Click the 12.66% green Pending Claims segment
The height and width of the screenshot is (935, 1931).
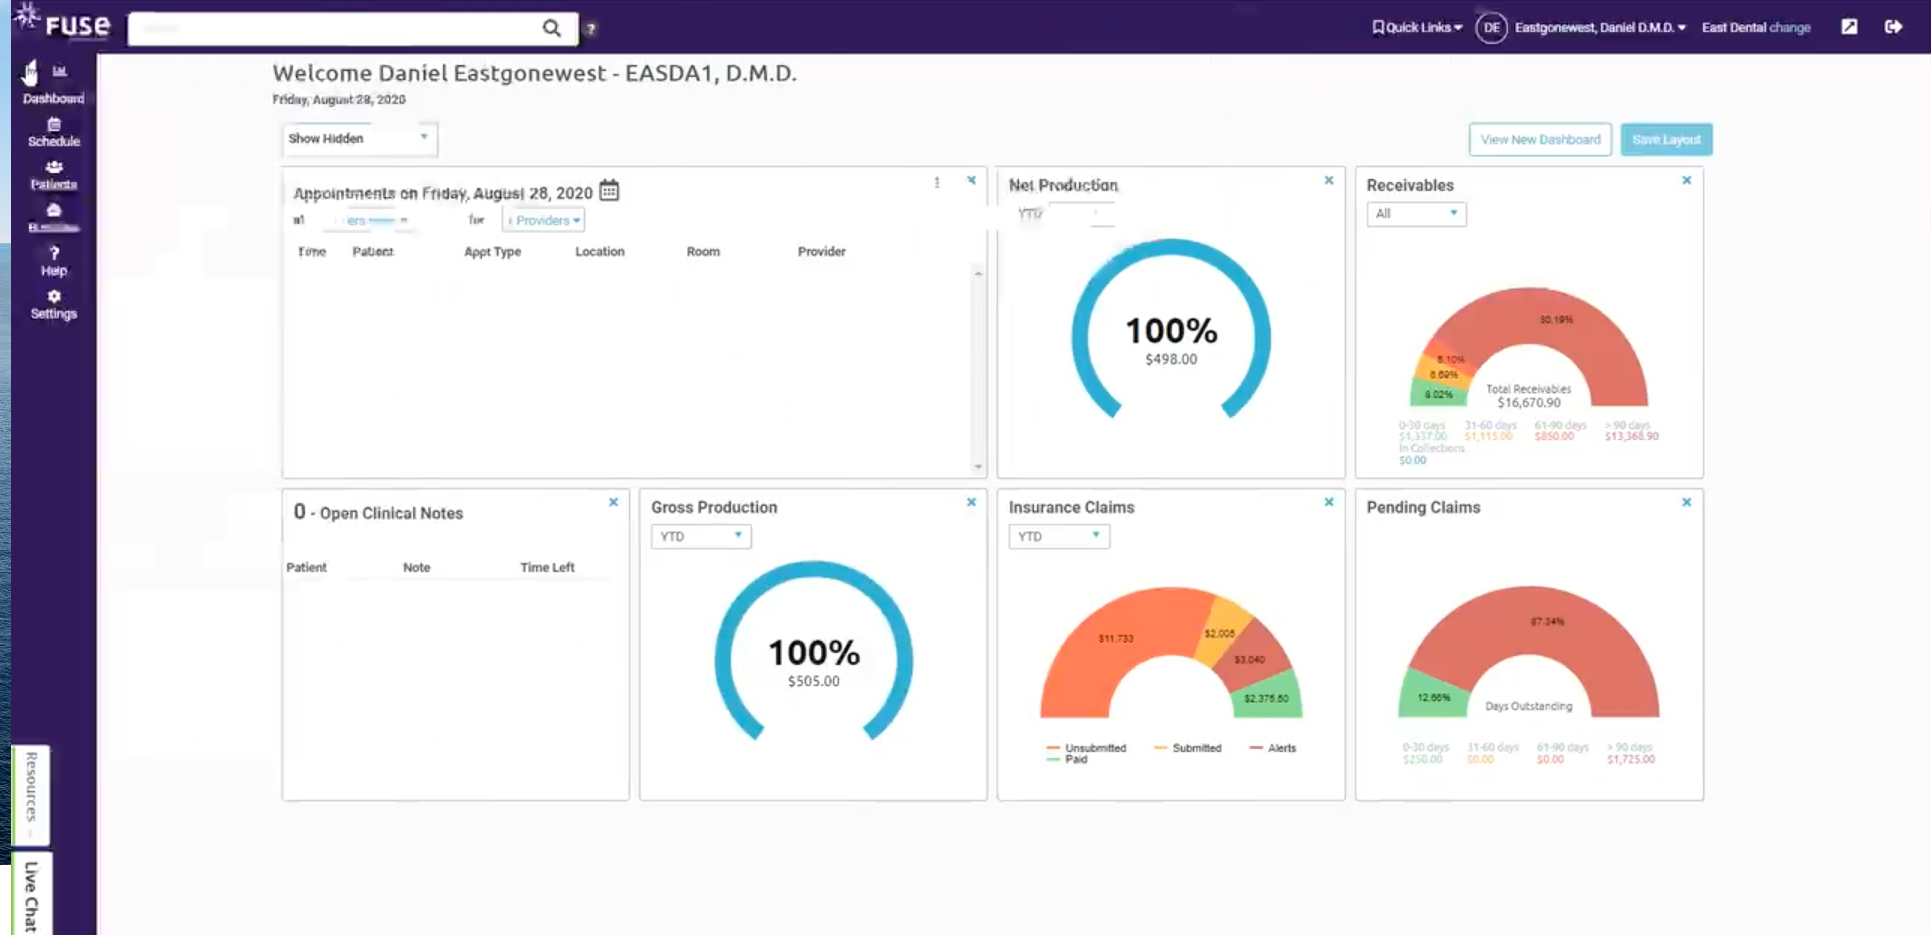point(1433,698)
